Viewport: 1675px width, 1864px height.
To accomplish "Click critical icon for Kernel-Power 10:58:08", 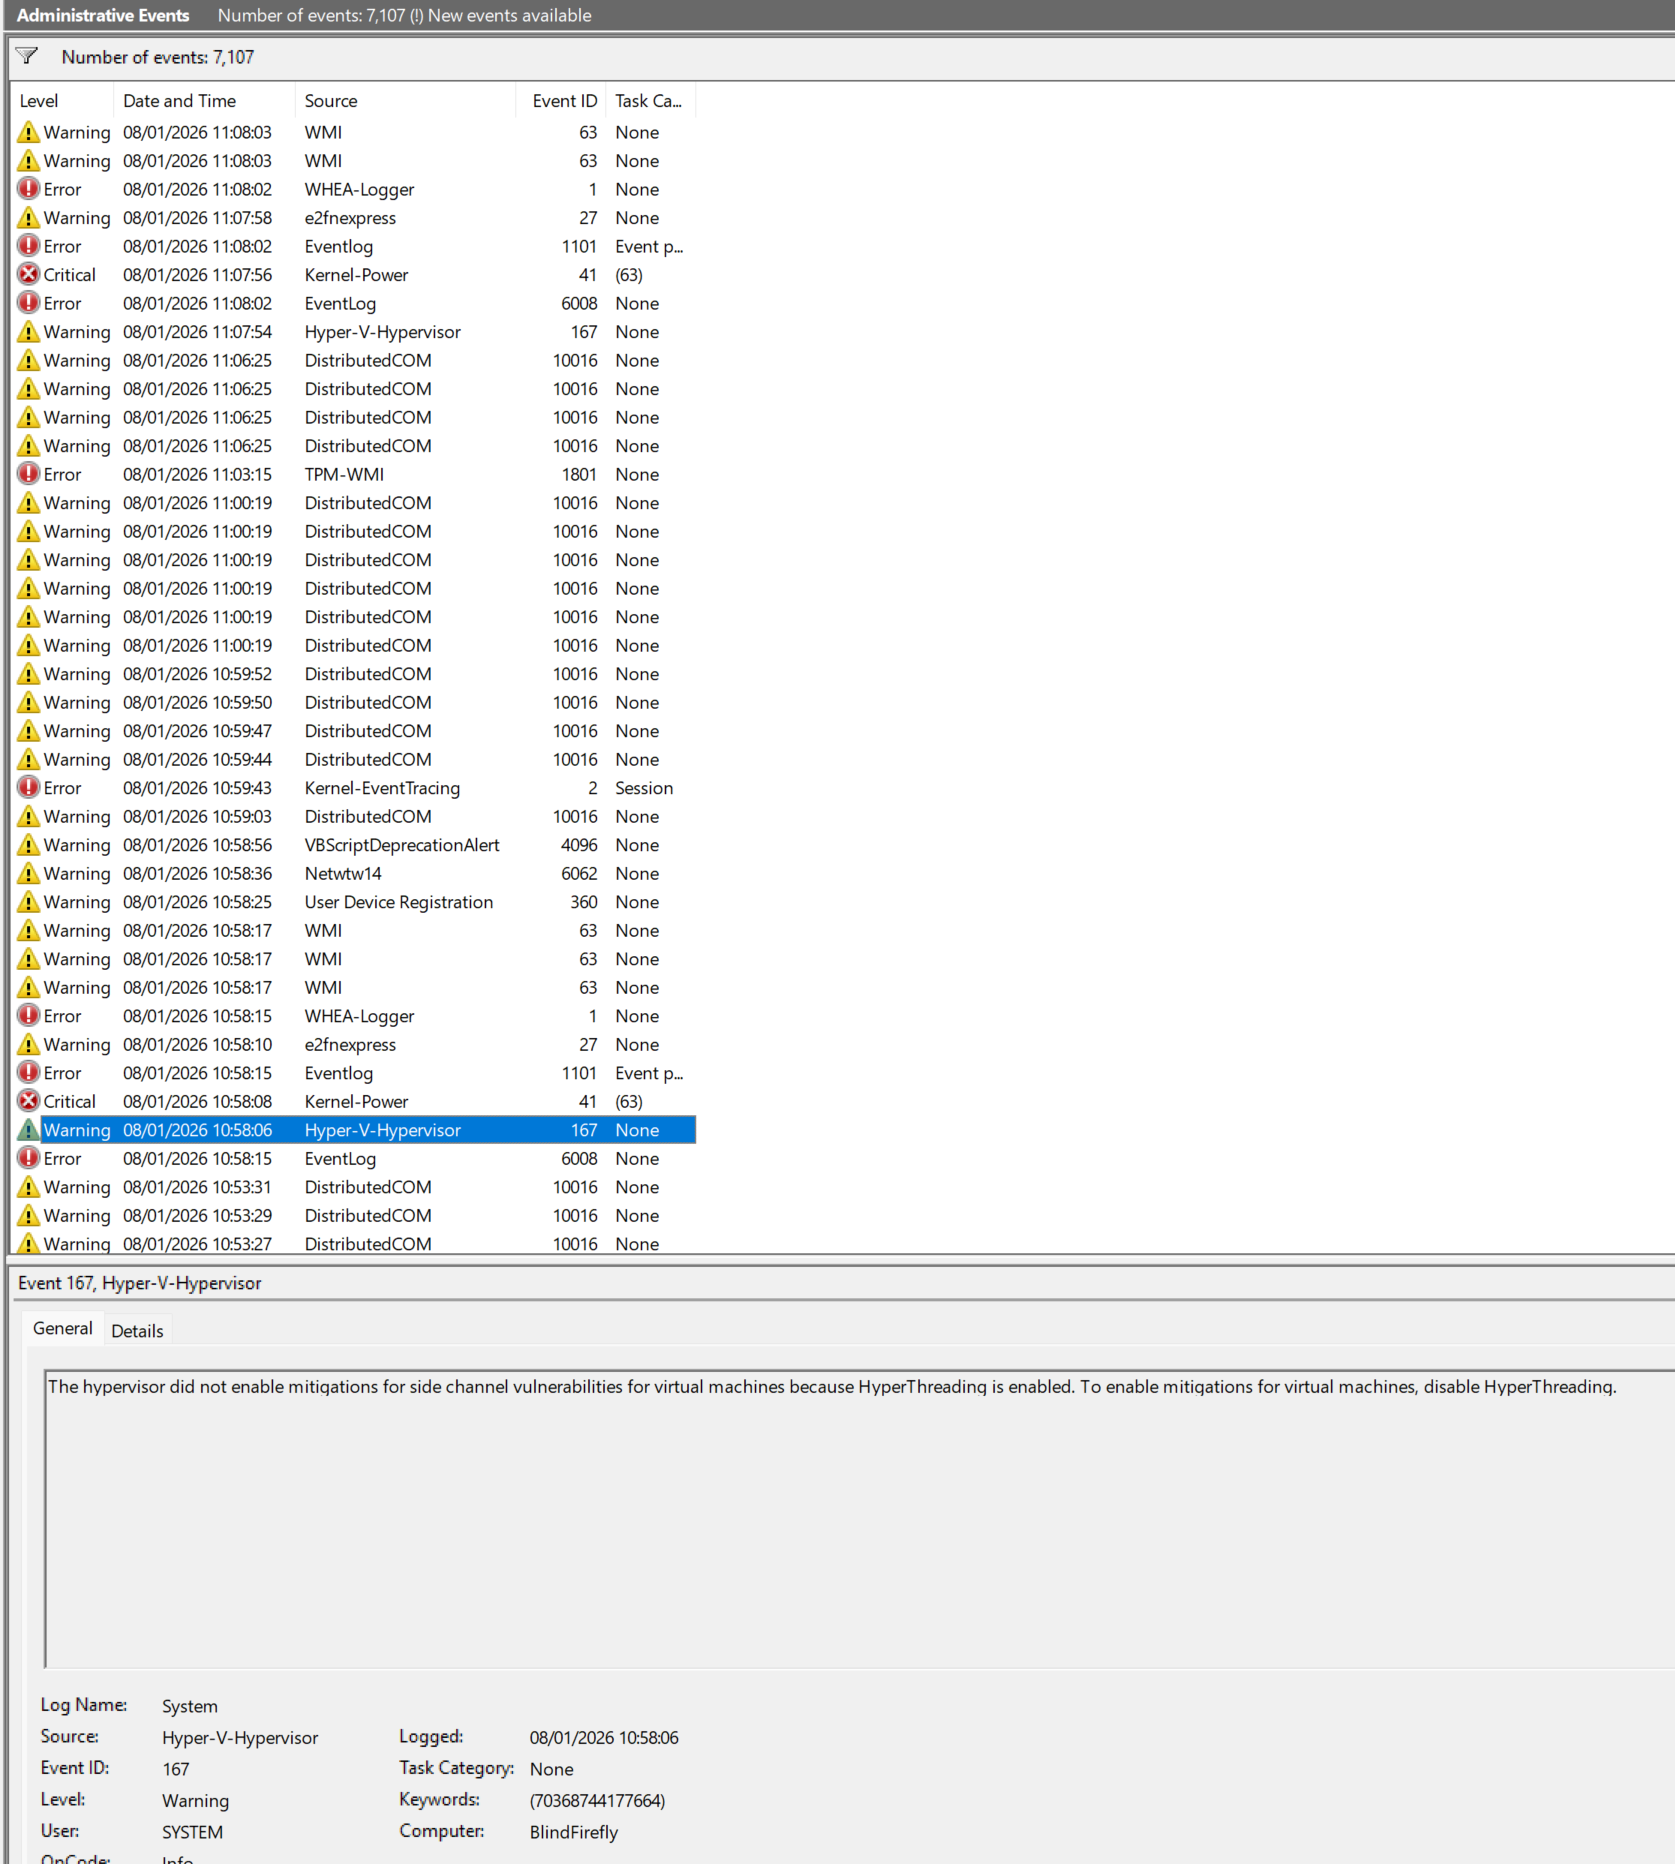I will coord(29,1101).
